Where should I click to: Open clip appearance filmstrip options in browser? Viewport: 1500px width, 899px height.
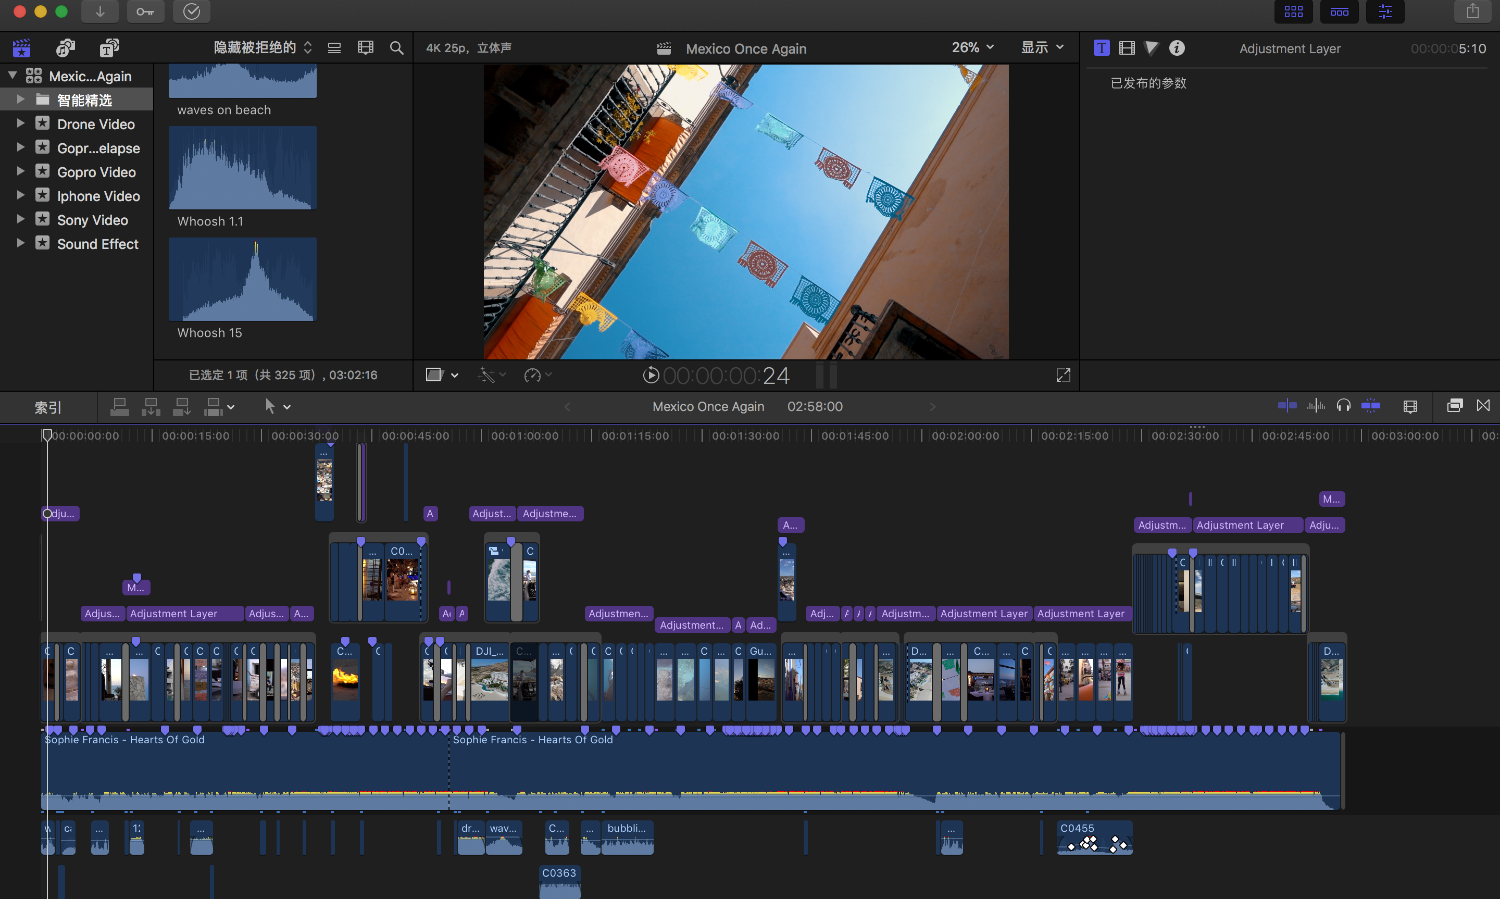pos(366,48)
